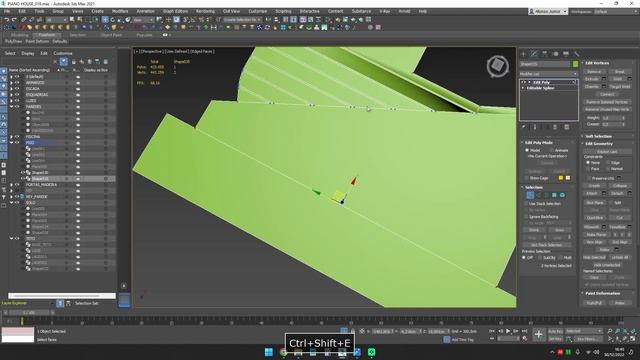
Task: Enable Preserve UVs checkbox
Action: 588,178
